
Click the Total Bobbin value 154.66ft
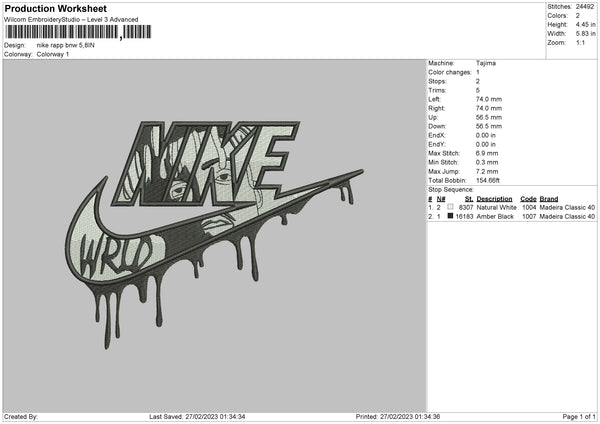(488, 180)
